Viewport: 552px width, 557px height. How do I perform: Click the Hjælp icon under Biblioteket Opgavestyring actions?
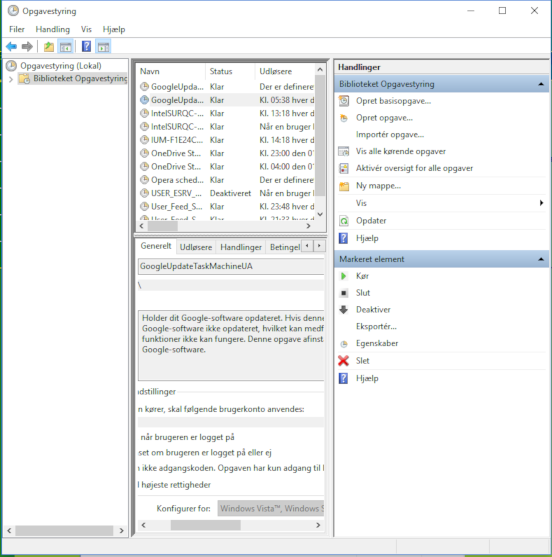tap(343, 238)
